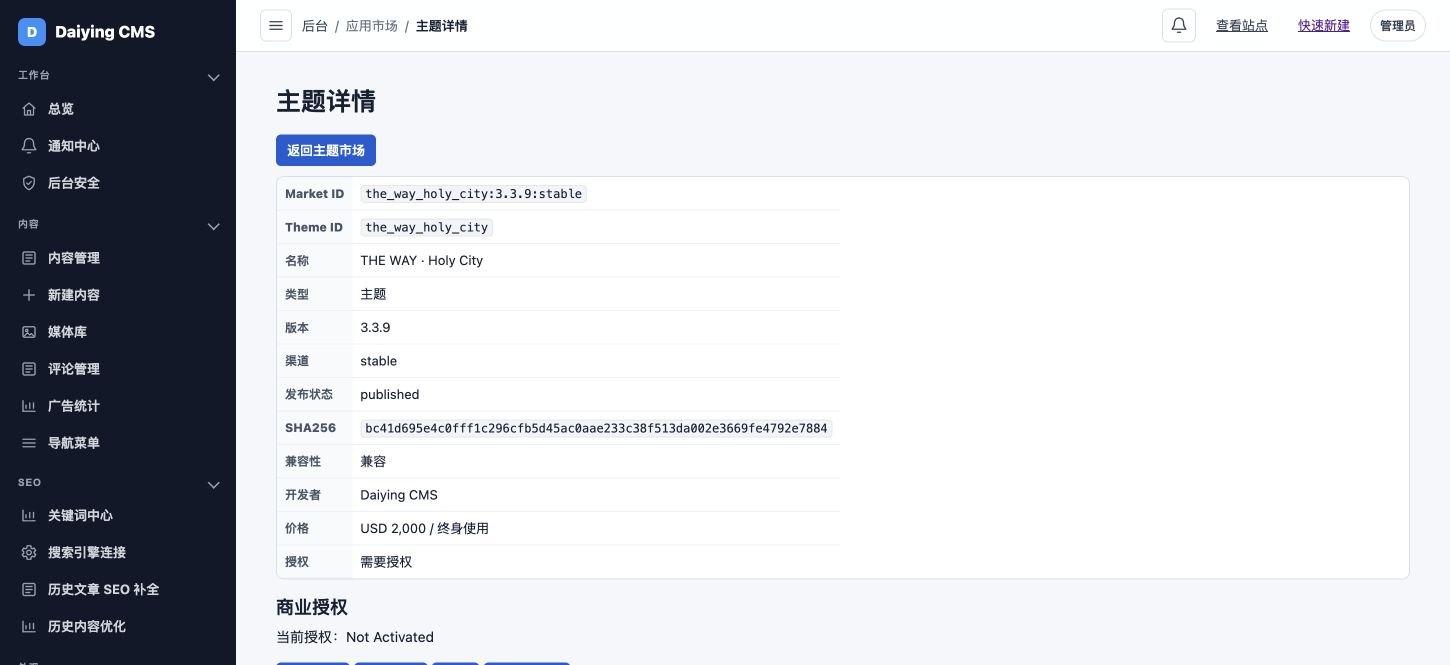This screenshot has width=1450, height=665.
Task: Click the 主题详情 page heading
Action: pos(326,102)
